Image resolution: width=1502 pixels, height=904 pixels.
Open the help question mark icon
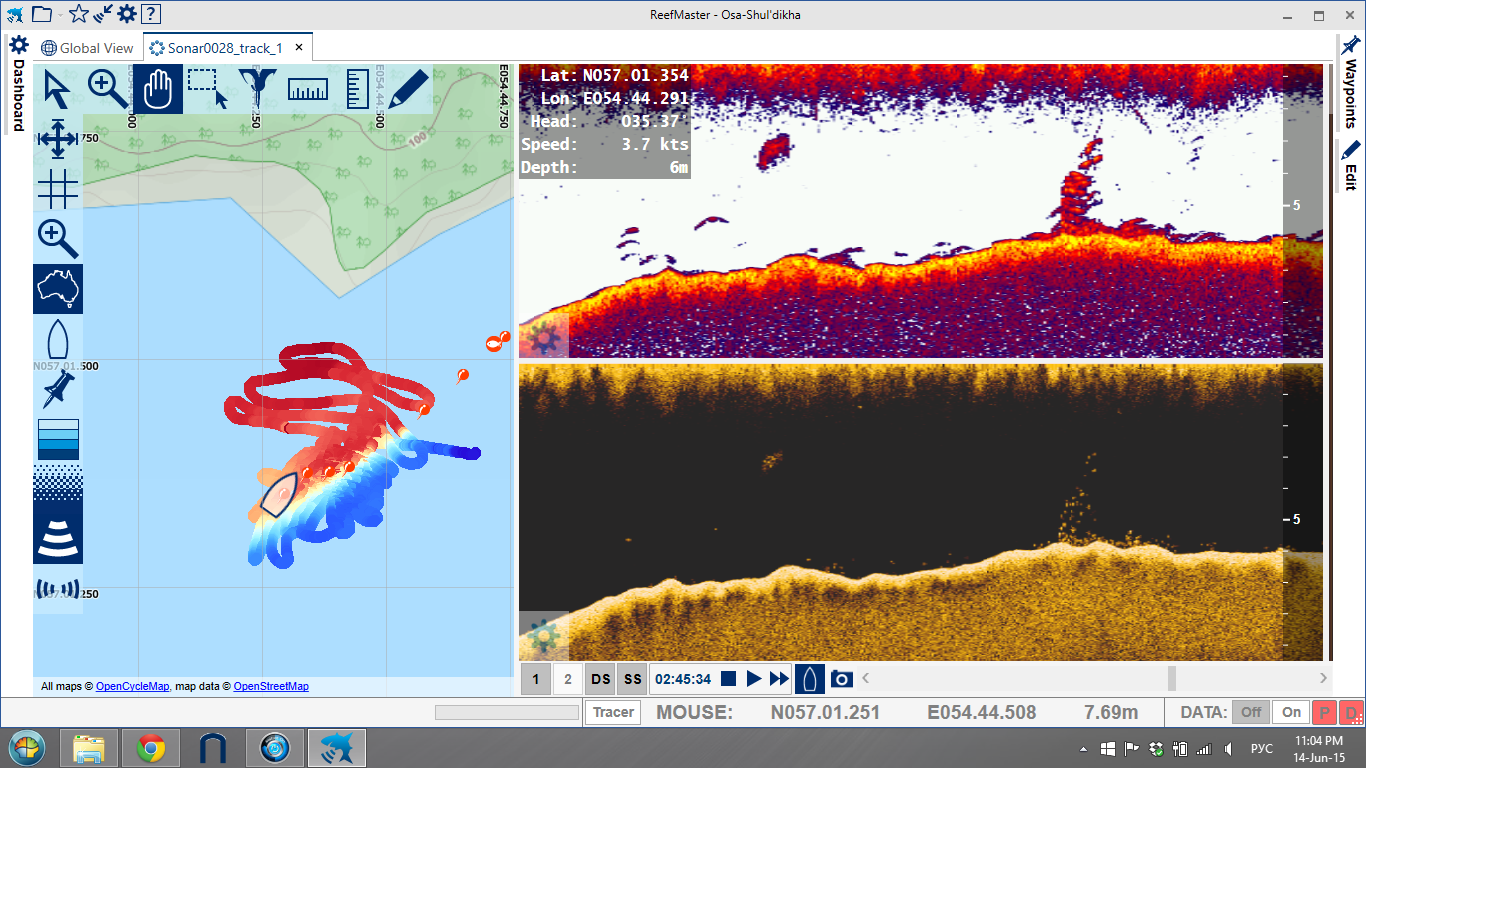[x=151, y=14]
